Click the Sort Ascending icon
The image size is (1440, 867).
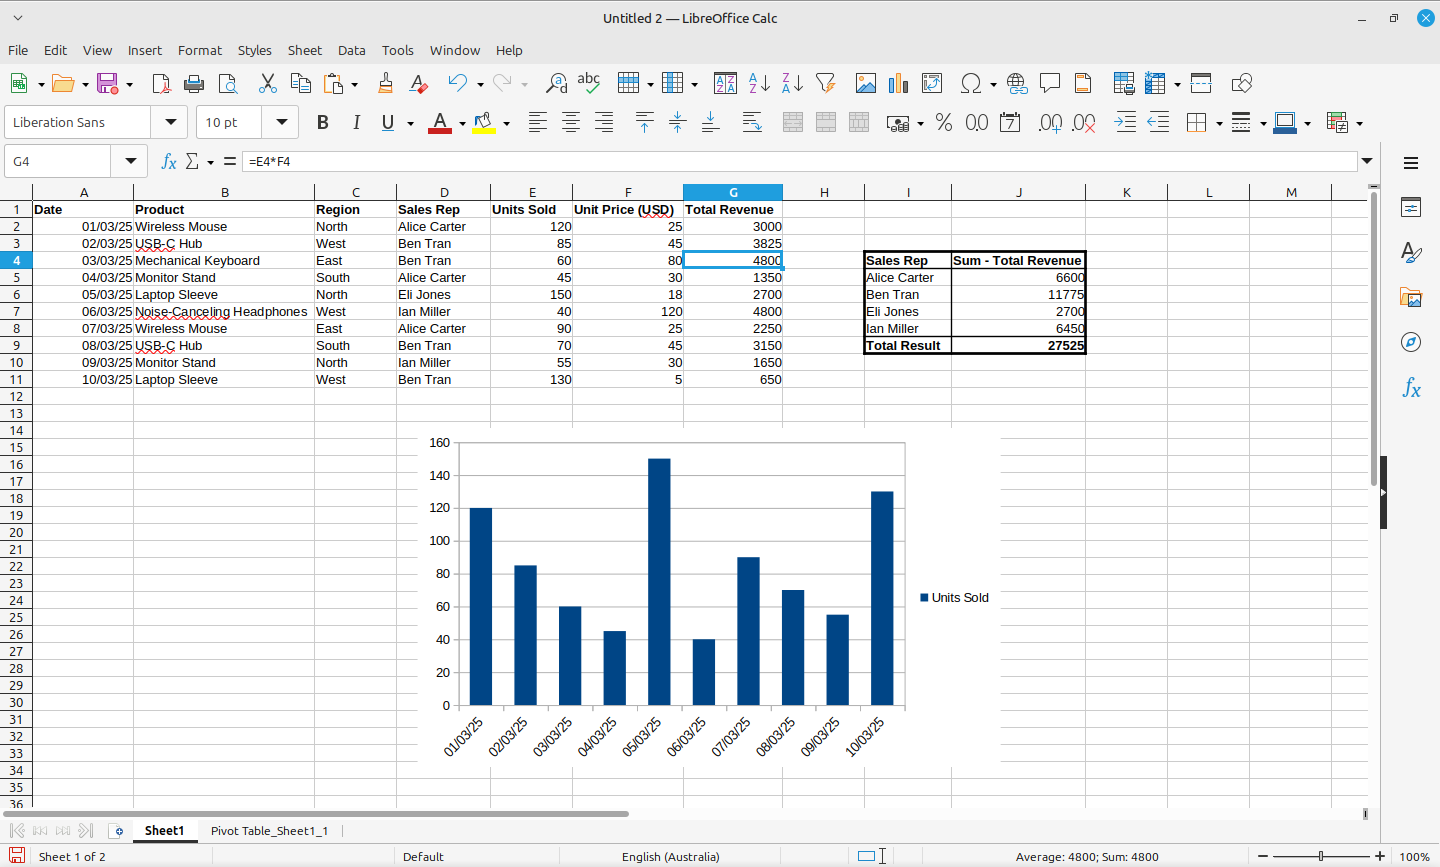tap(759, 83)
